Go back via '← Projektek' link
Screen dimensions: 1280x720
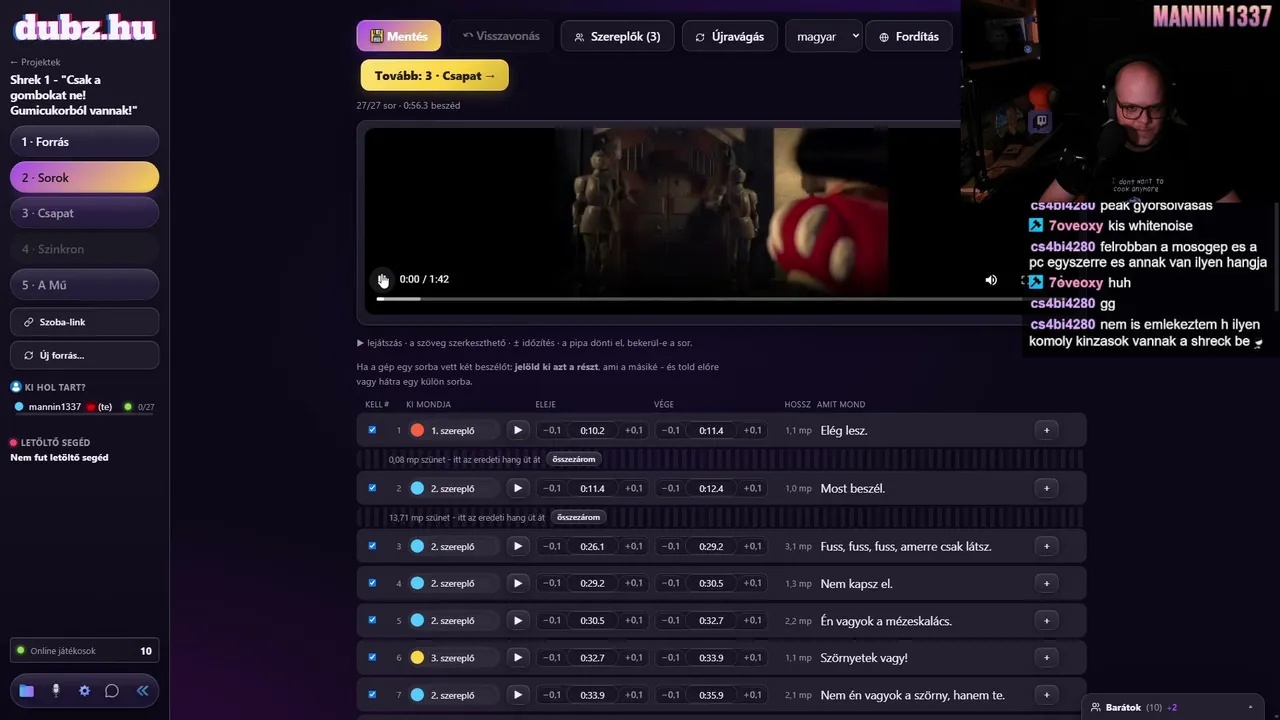(35, 62)
